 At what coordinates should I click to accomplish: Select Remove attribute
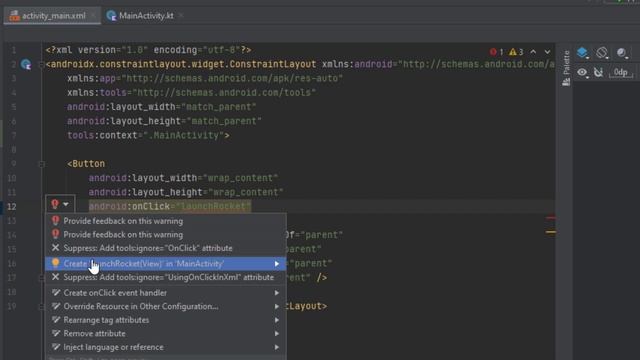point(166,333)
